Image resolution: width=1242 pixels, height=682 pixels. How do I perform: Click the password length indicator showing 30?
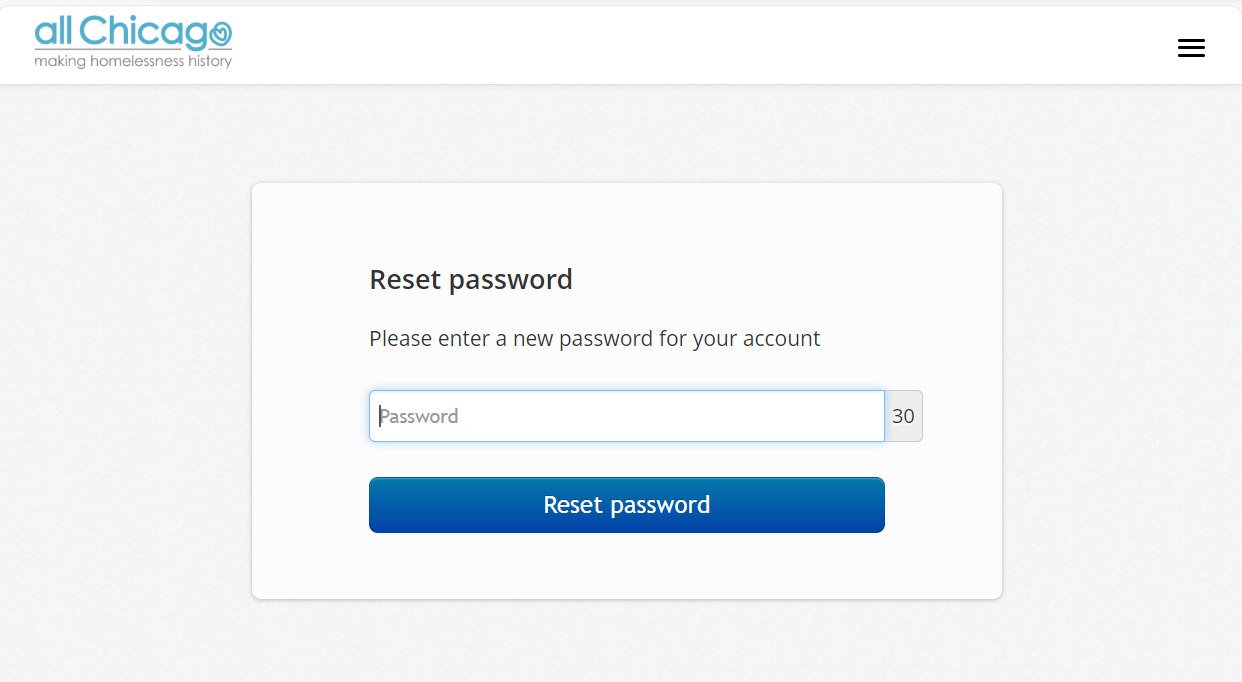tap(903, 416)
